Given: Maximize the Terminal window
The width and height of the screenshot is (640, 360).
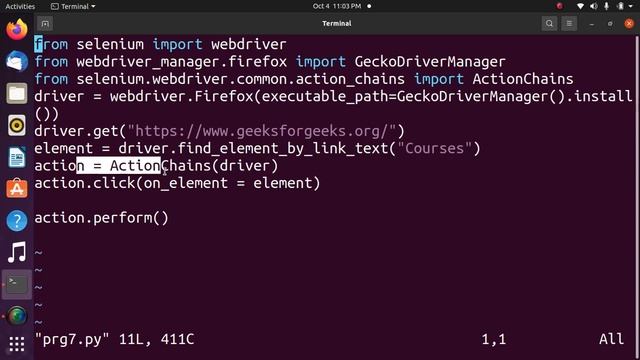Looking at the screenshot, I should pos(610,24).
